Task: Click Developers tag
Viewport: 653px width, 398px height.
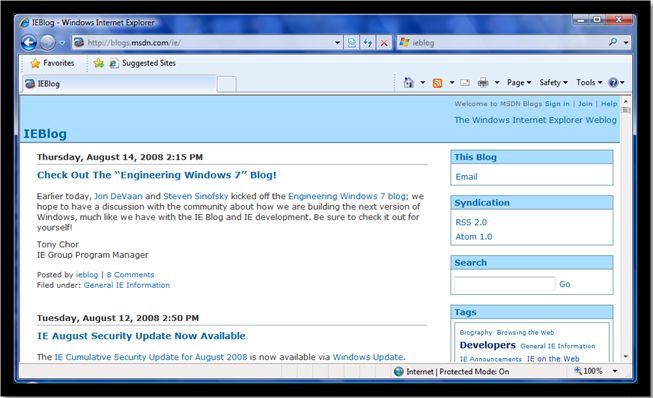Action: tap(488, 345)
